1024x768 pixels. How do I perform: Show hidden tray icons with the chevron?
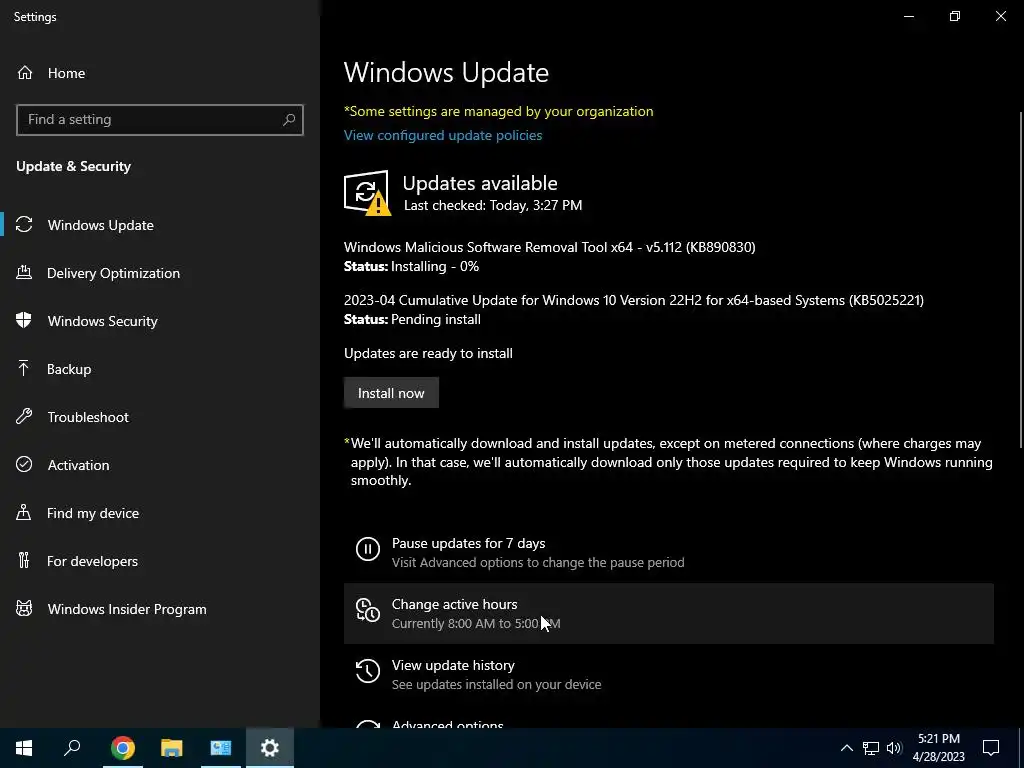pyautogui.click(x=846, y=748)
